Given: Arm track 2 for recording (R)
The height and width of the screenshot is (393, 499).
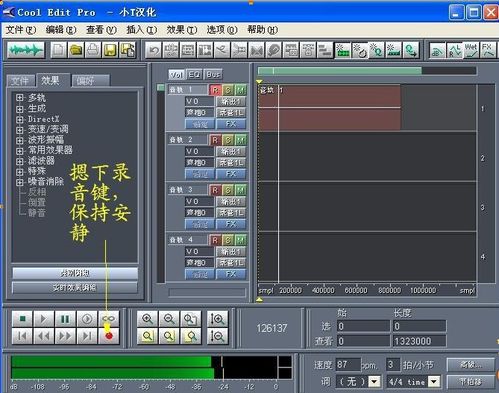Looking at the screenshot, I should coord(215,140).
